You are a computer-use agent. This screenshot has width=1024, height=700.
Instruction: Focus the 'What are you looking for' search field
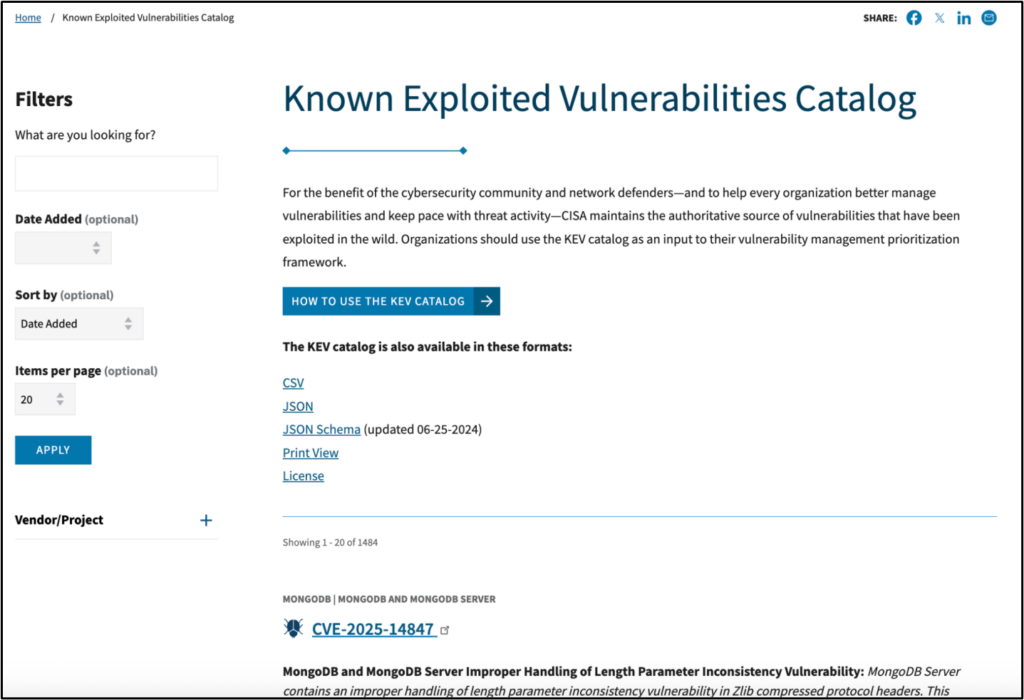tap(116, 174)
